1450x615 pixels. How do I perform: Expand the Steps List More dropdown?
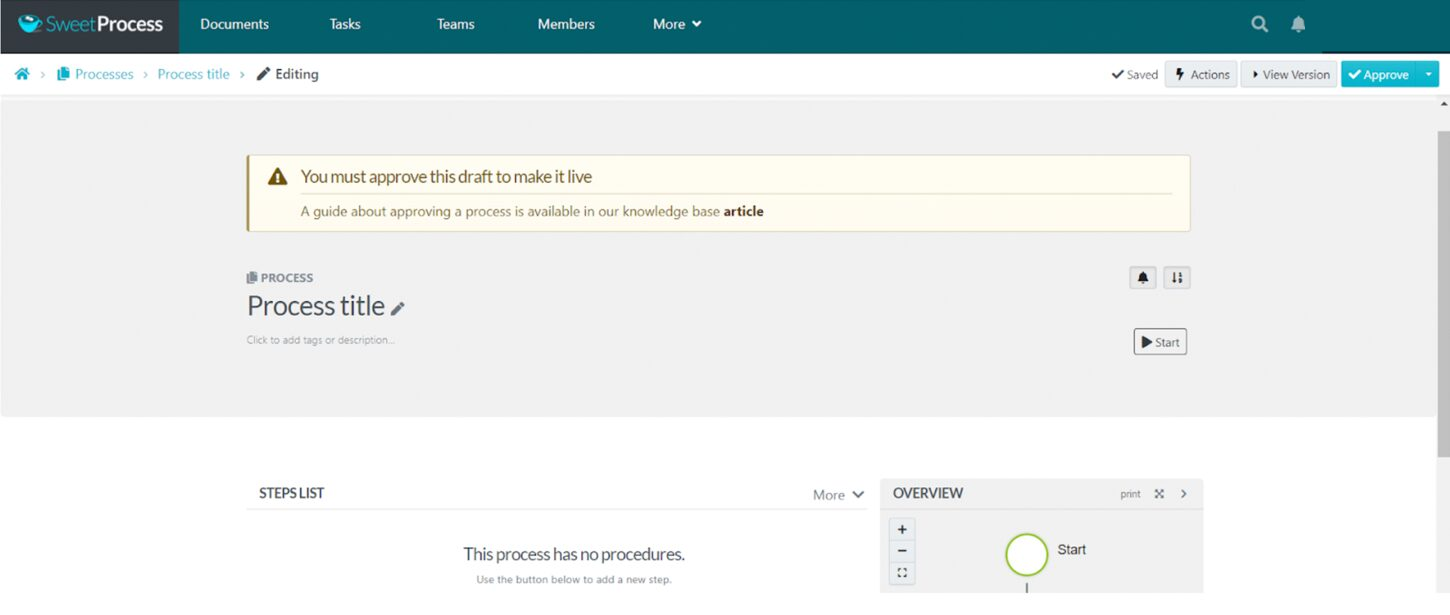coord(838,494)
